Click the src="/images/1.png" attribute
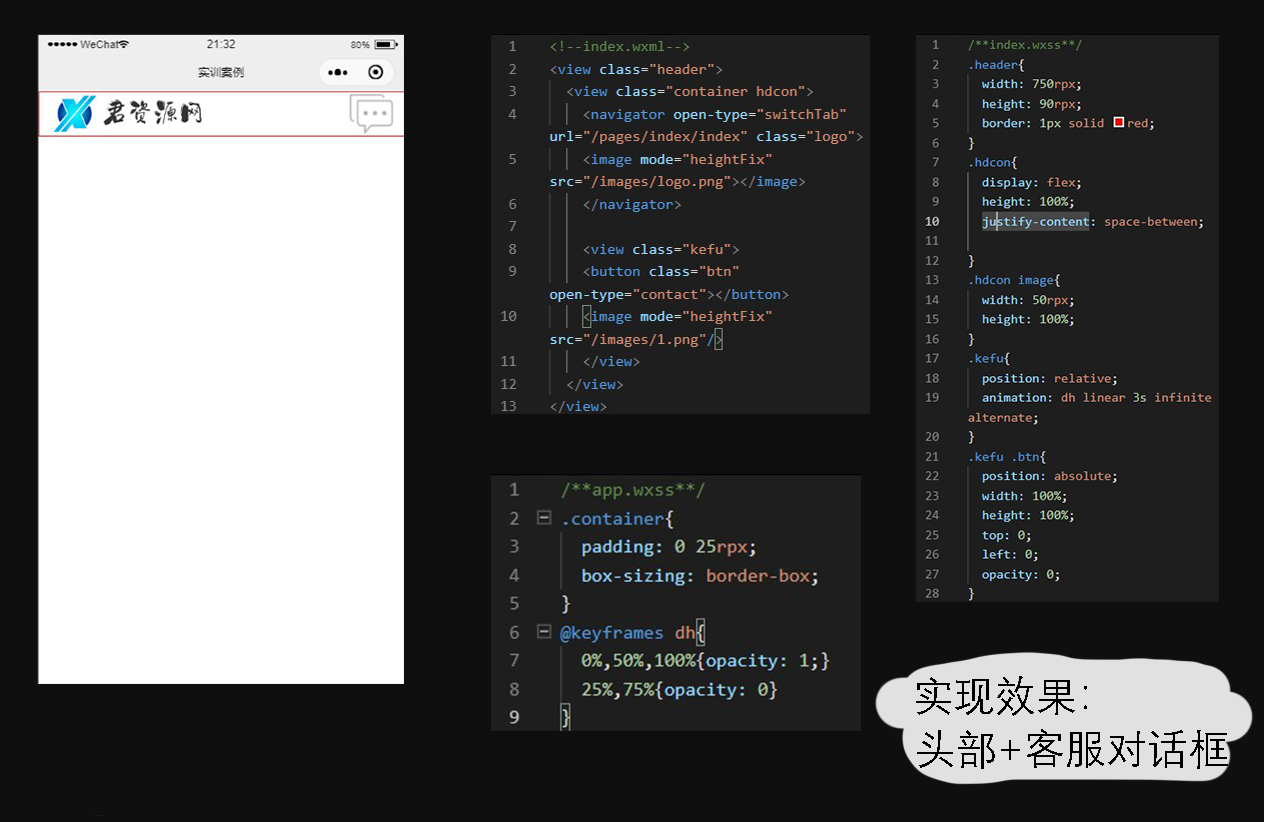Viewport: 1264px width, 822px height. (628, 339)
